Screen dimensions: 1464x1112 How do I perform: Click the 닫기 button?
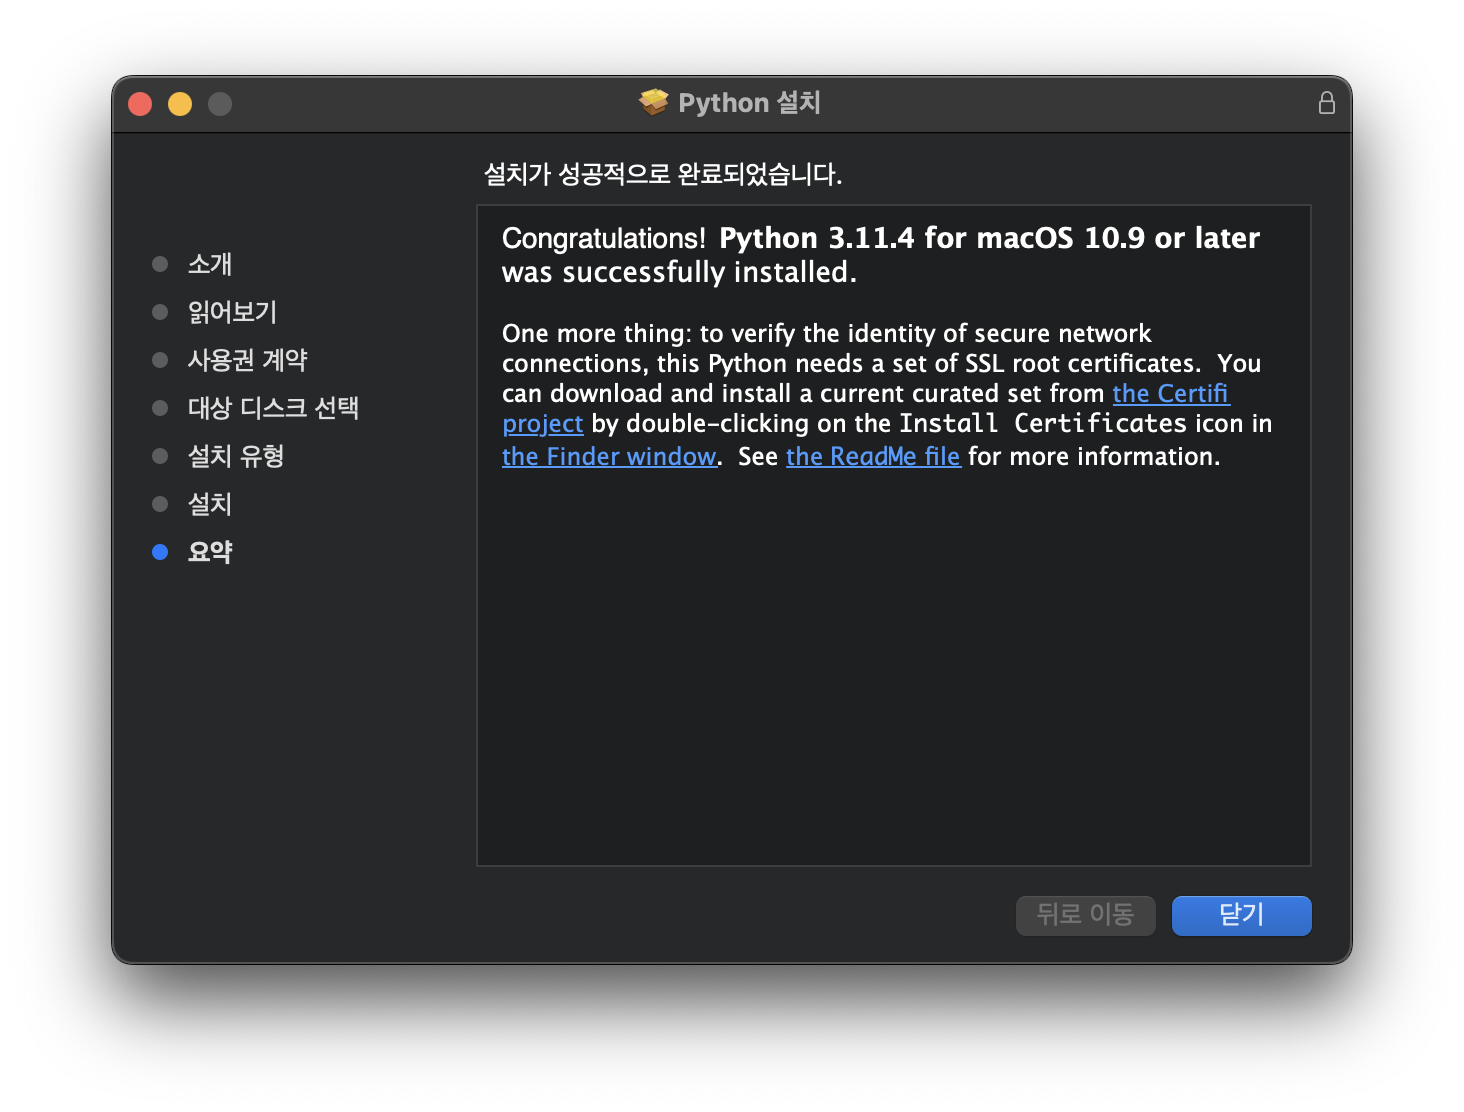coord(1241,915)
